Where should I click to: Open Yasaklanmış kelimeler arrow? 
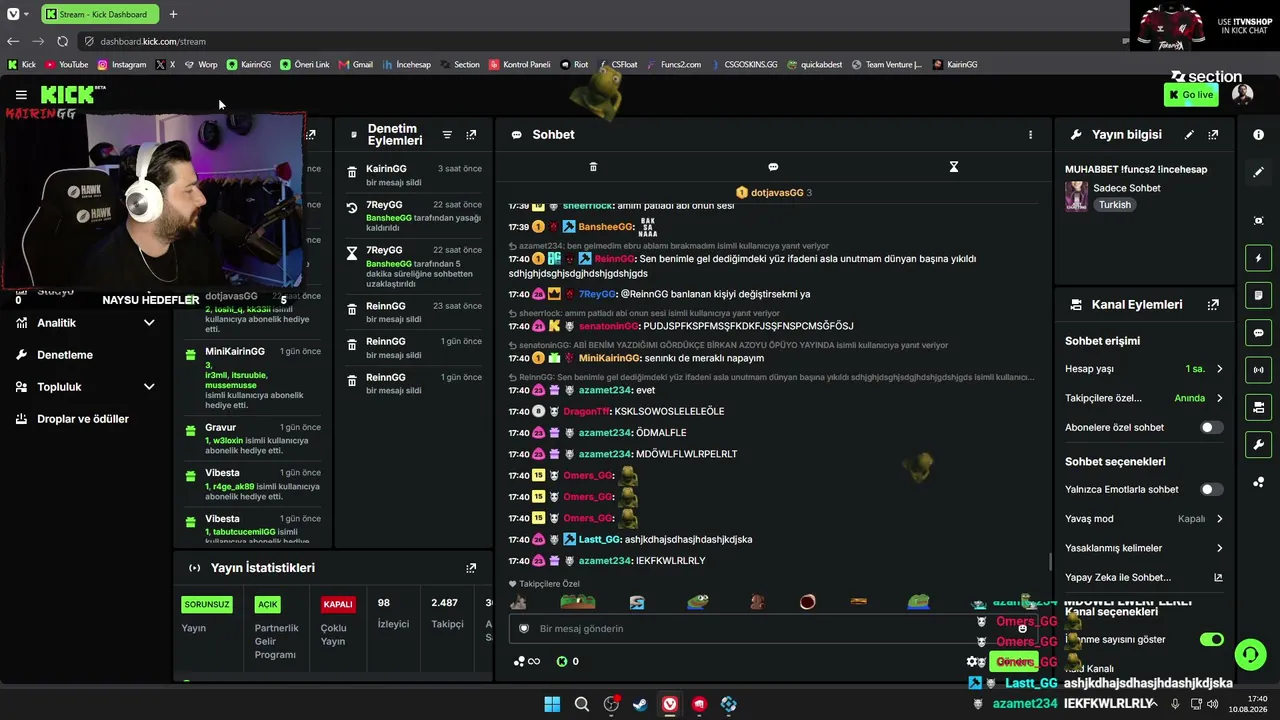click(1219, 548)
